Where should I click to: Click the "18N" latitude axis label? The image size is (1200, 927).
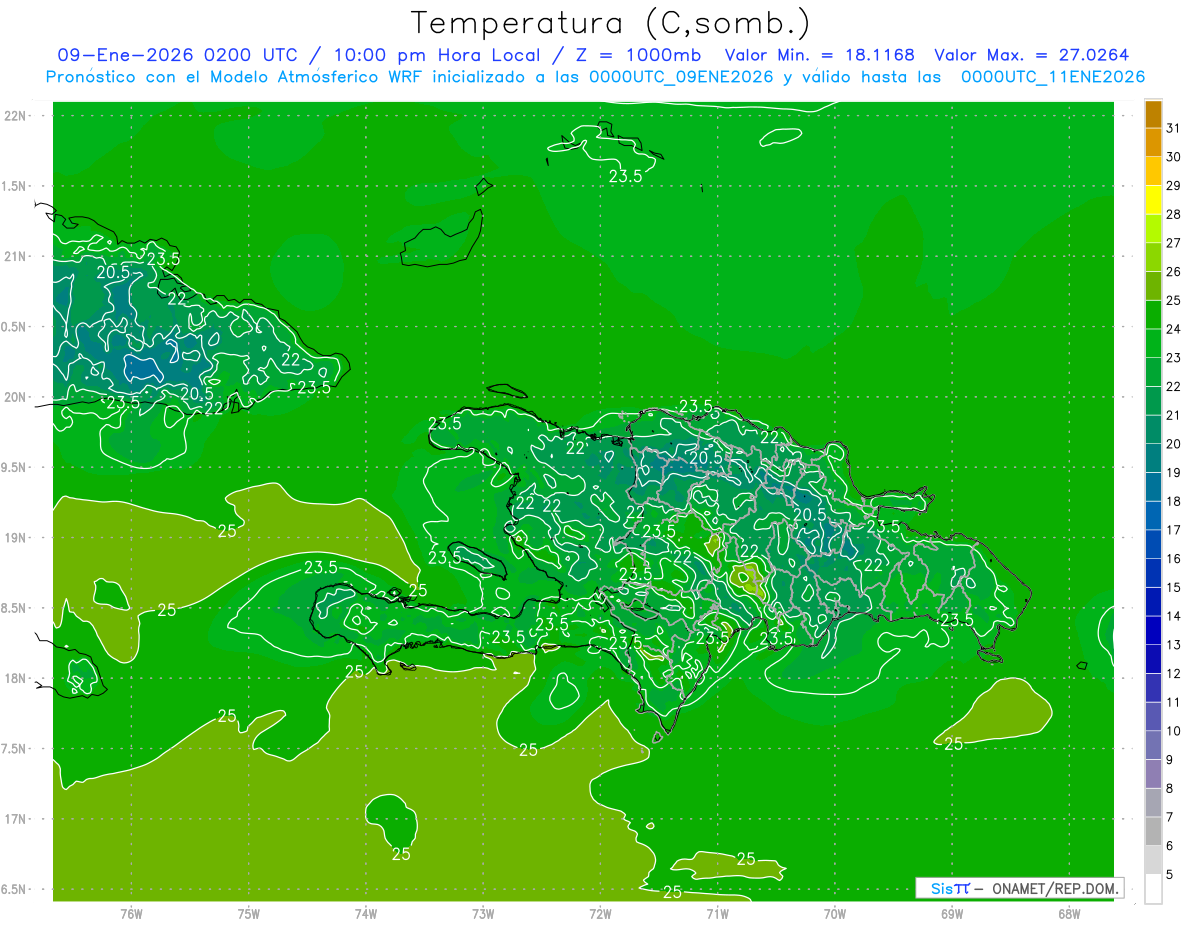(x=15, y=678)
